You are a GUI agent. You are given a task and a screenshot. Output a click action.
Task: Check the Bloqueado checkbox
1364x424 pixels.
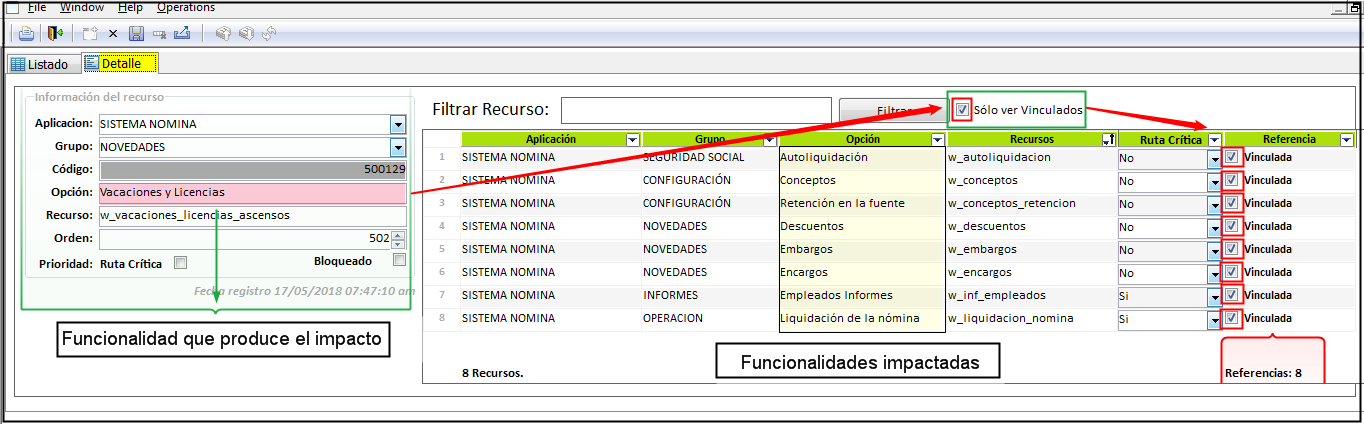[x=399, y=260]
